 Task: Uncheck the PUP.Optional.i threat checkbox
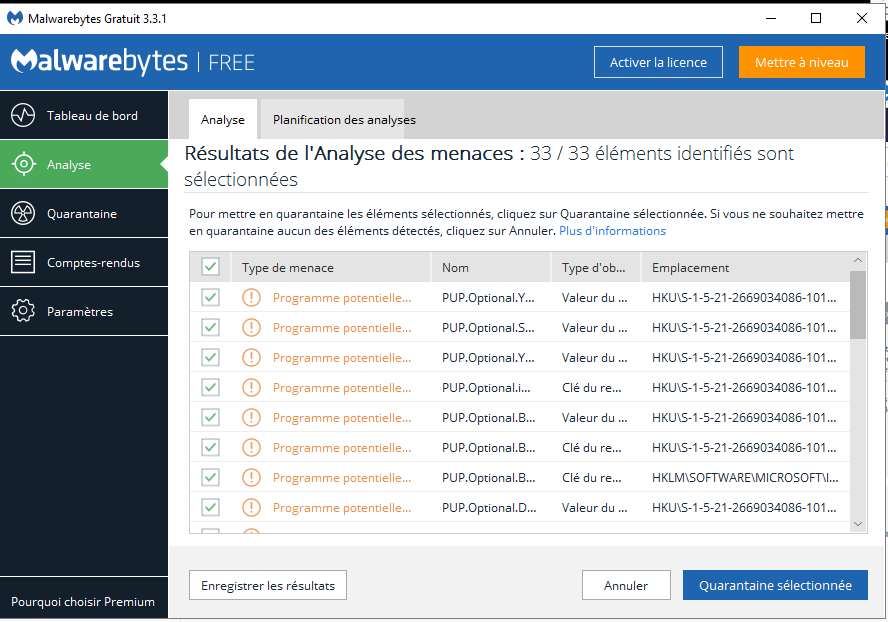211,387
